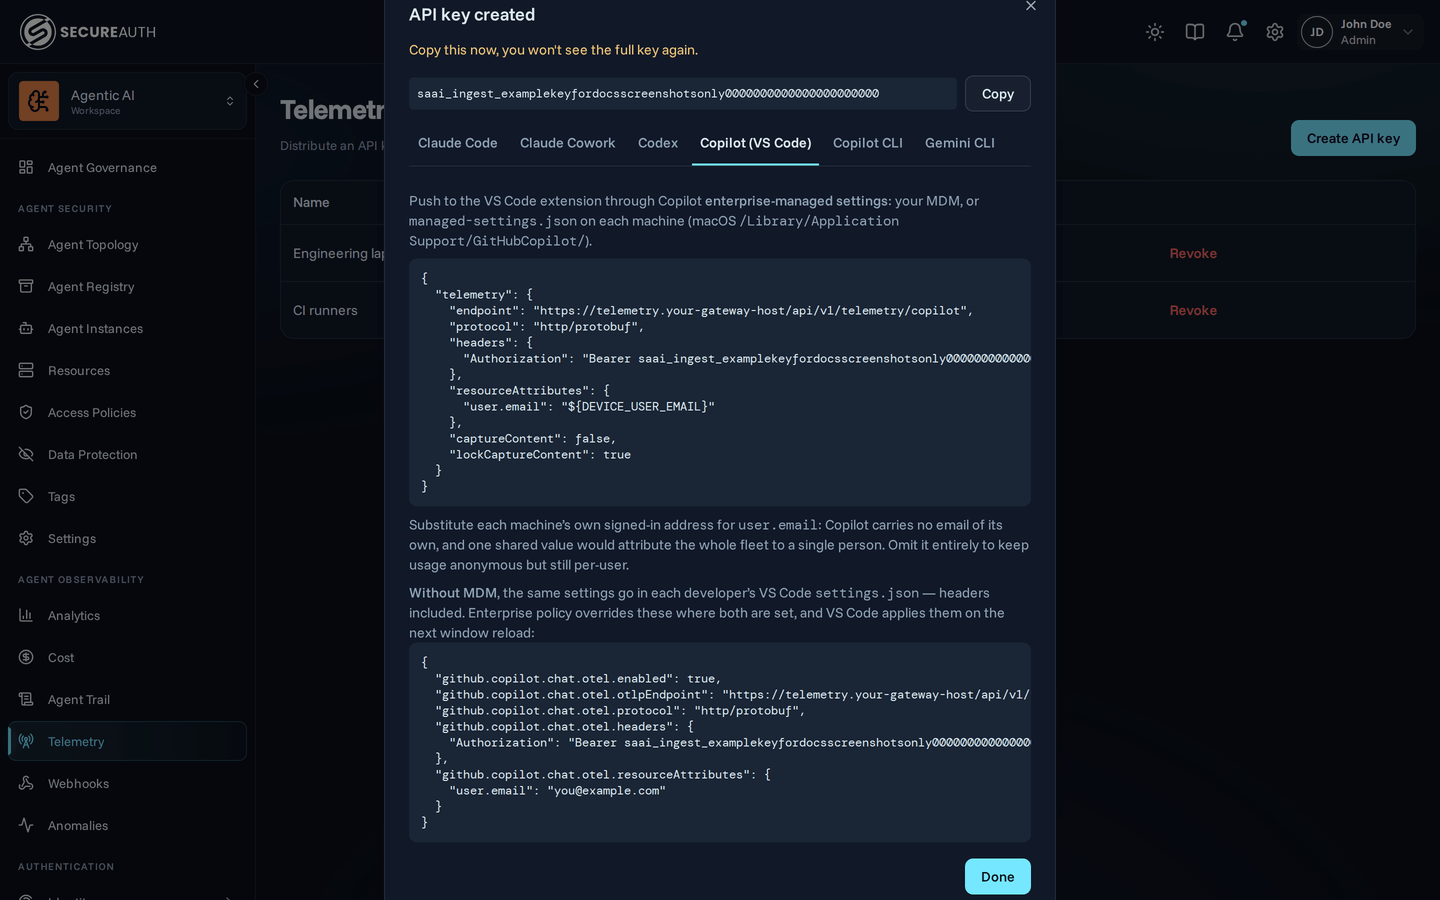
Task: Click the Agent Trail icon
Action: tap(26, 699)
